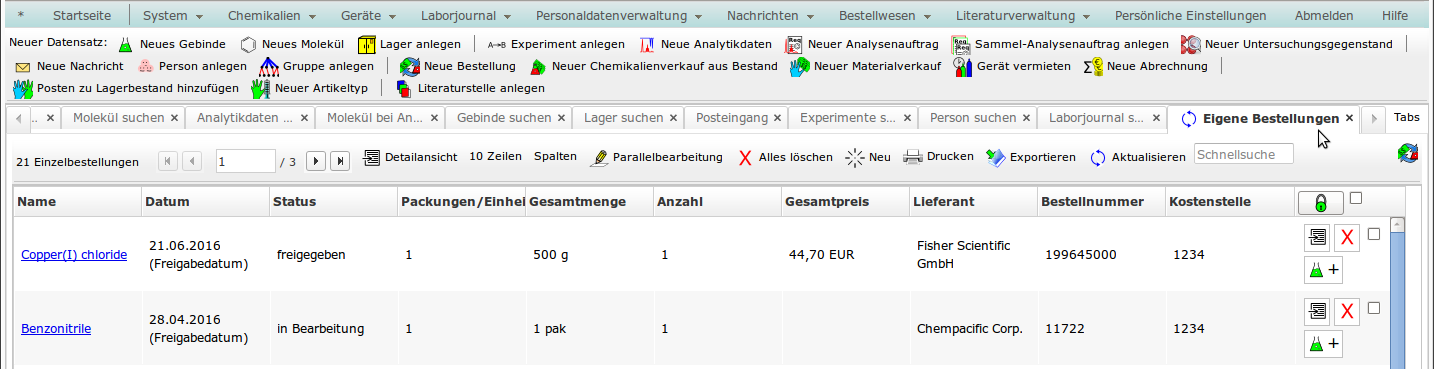Click Alles löschen red X icon
Image resolution: width=1434 pixels, height=369 pixels.
(744, 157)
